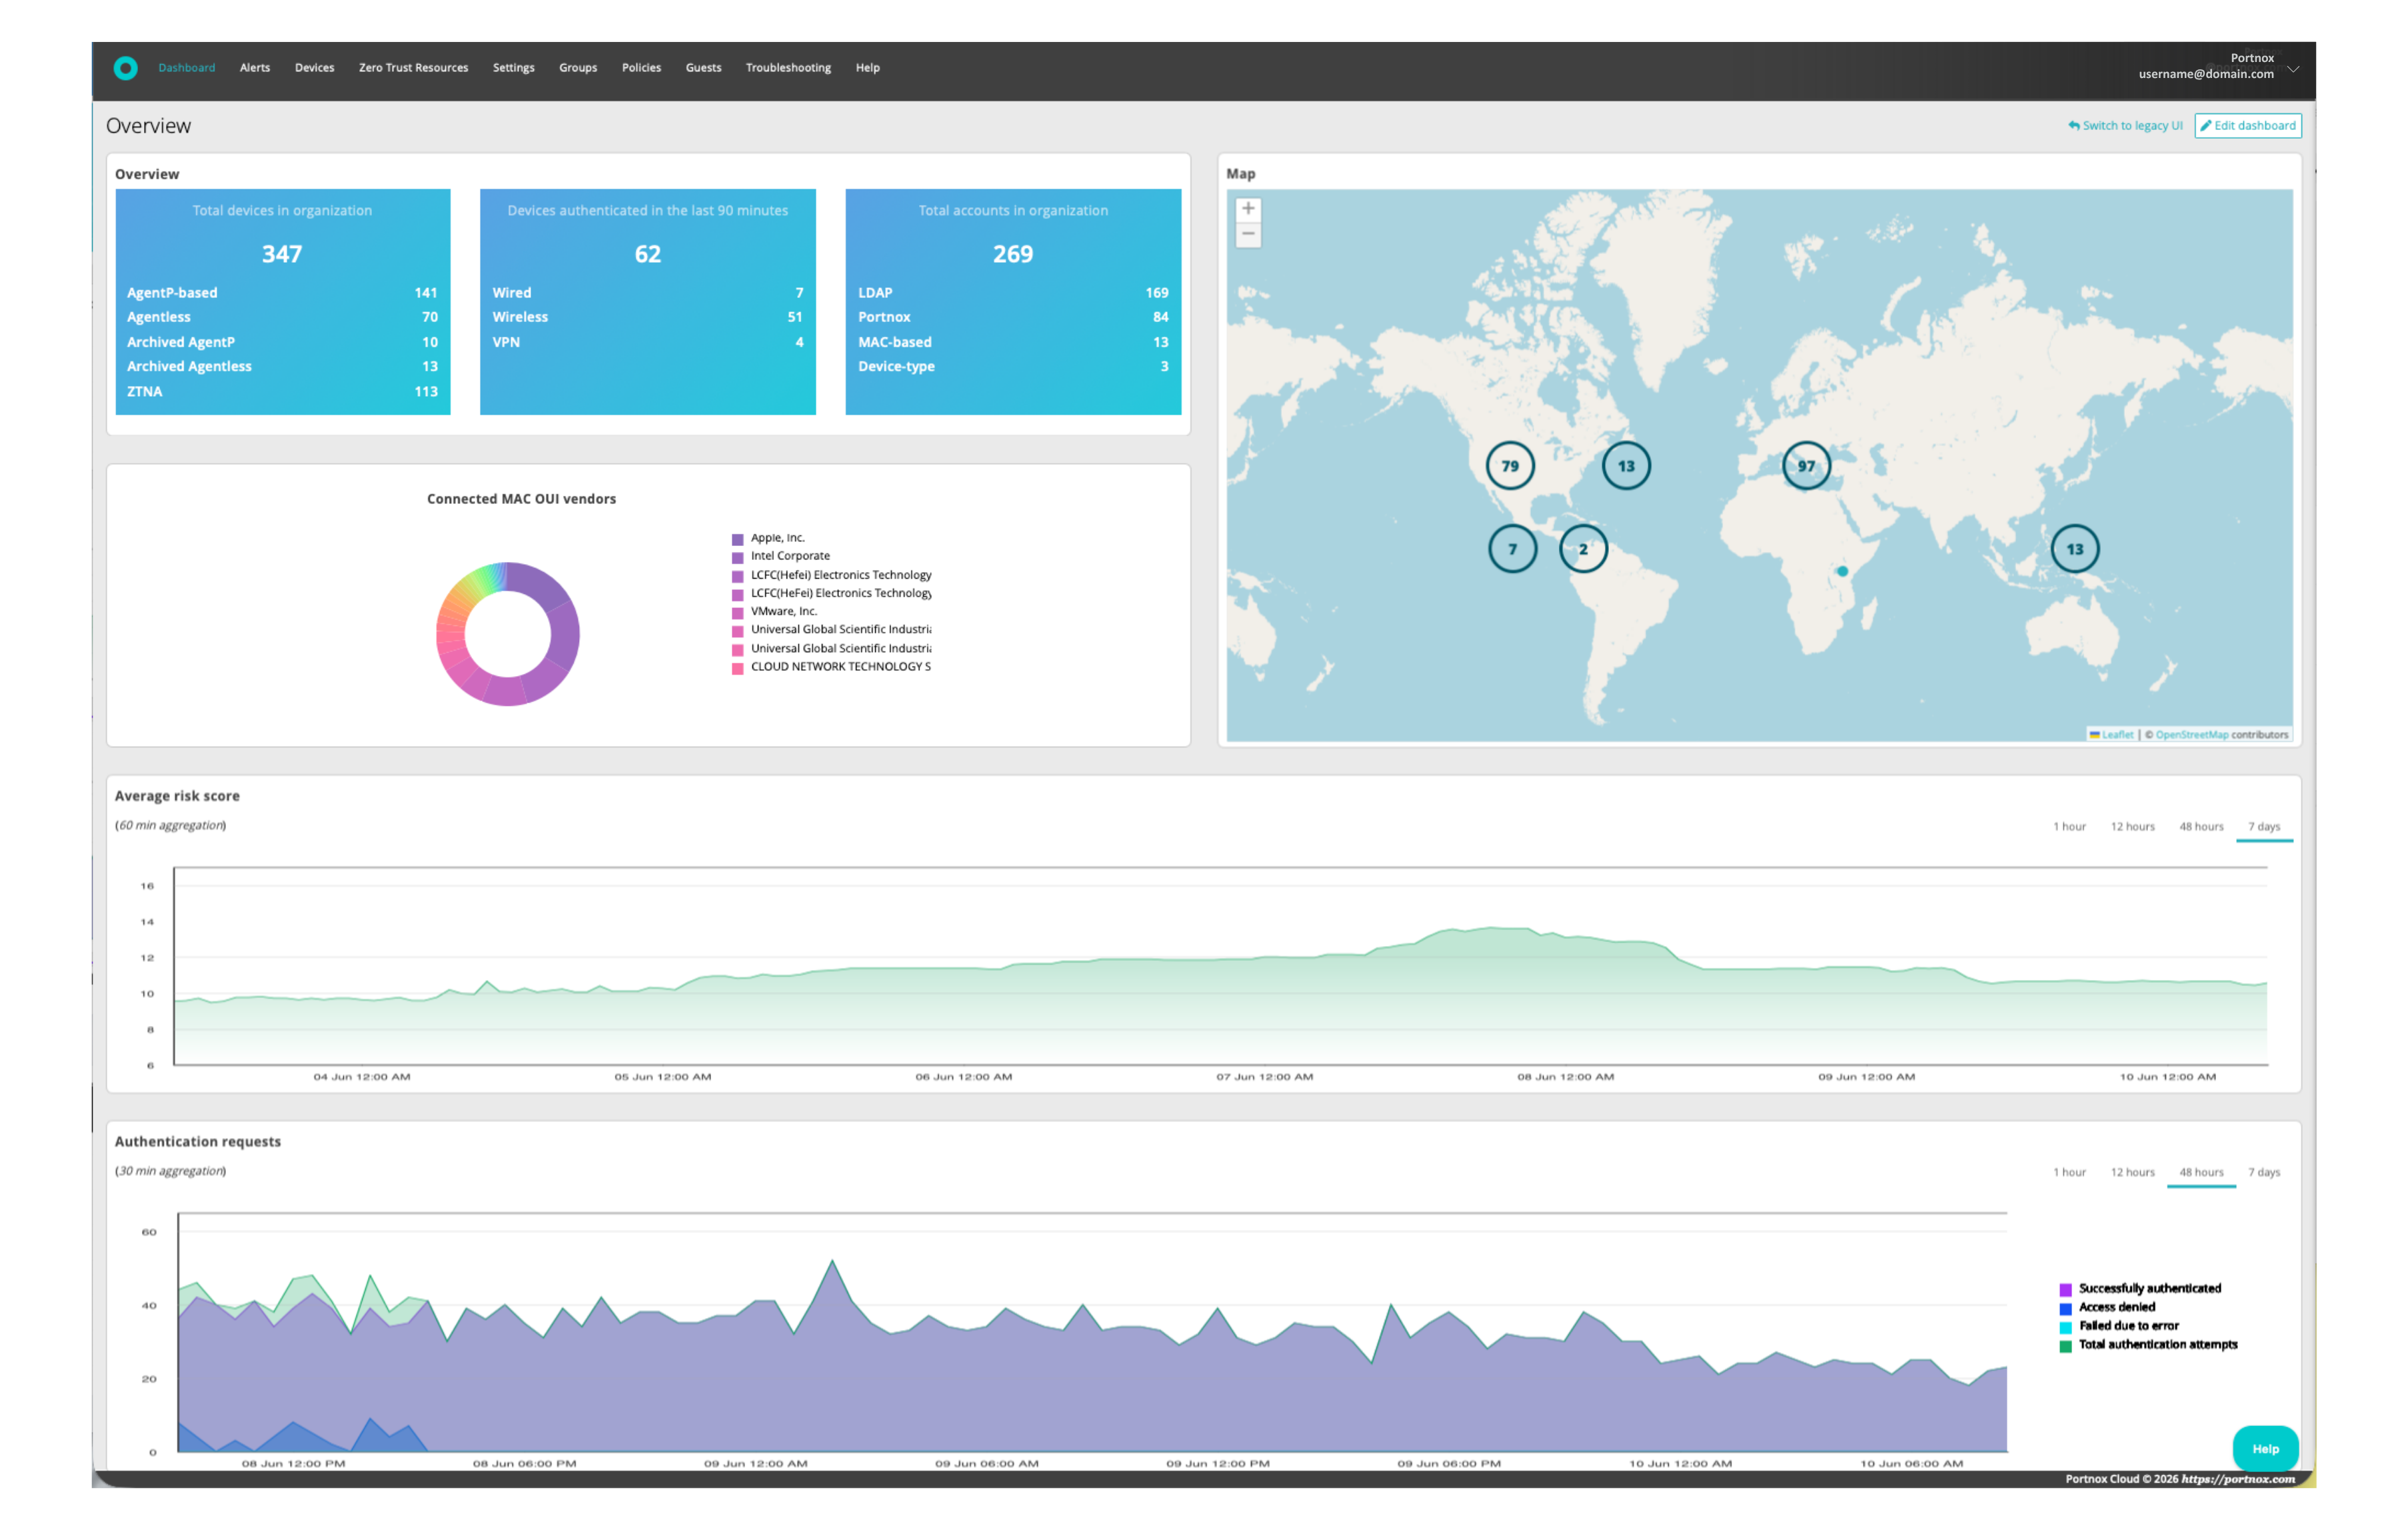Click the MAC OUI vendors donut chart
This screenshot has height=1530, width=2408.
click(x=507, y=634)
